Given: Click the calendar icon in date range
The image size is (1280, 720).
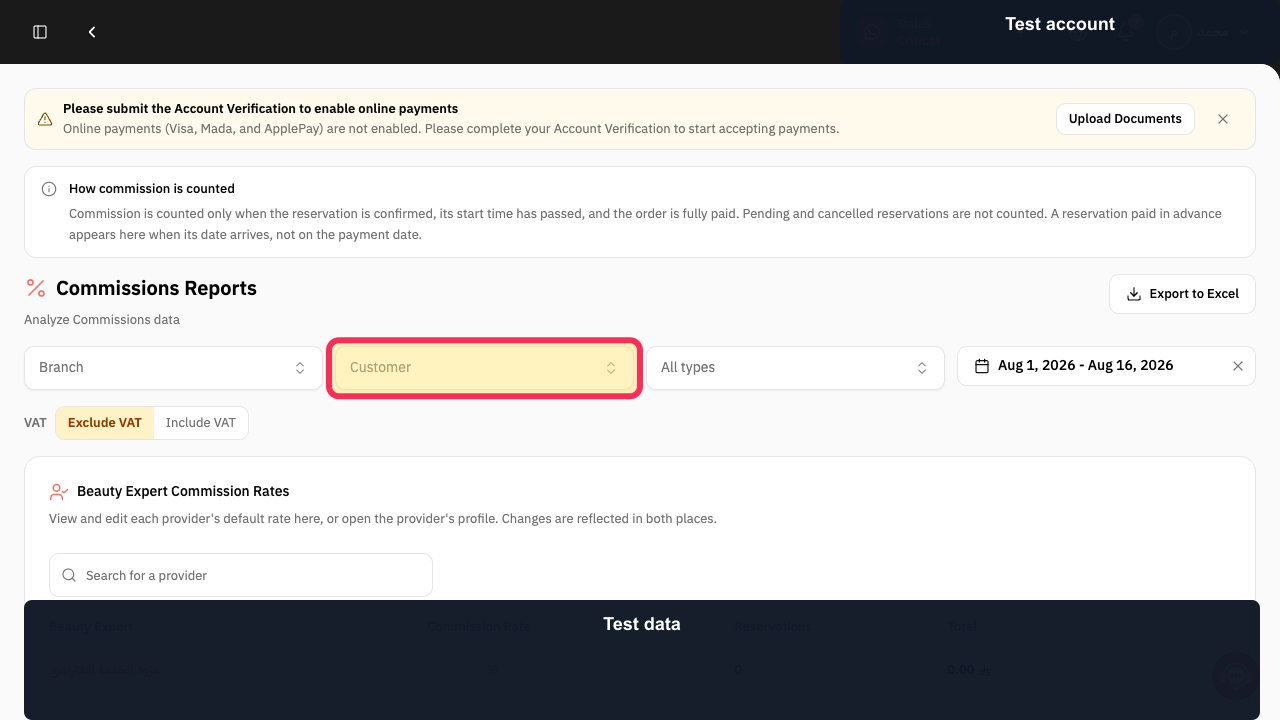Looking at the screenshot, I should [x=982, y=366].
